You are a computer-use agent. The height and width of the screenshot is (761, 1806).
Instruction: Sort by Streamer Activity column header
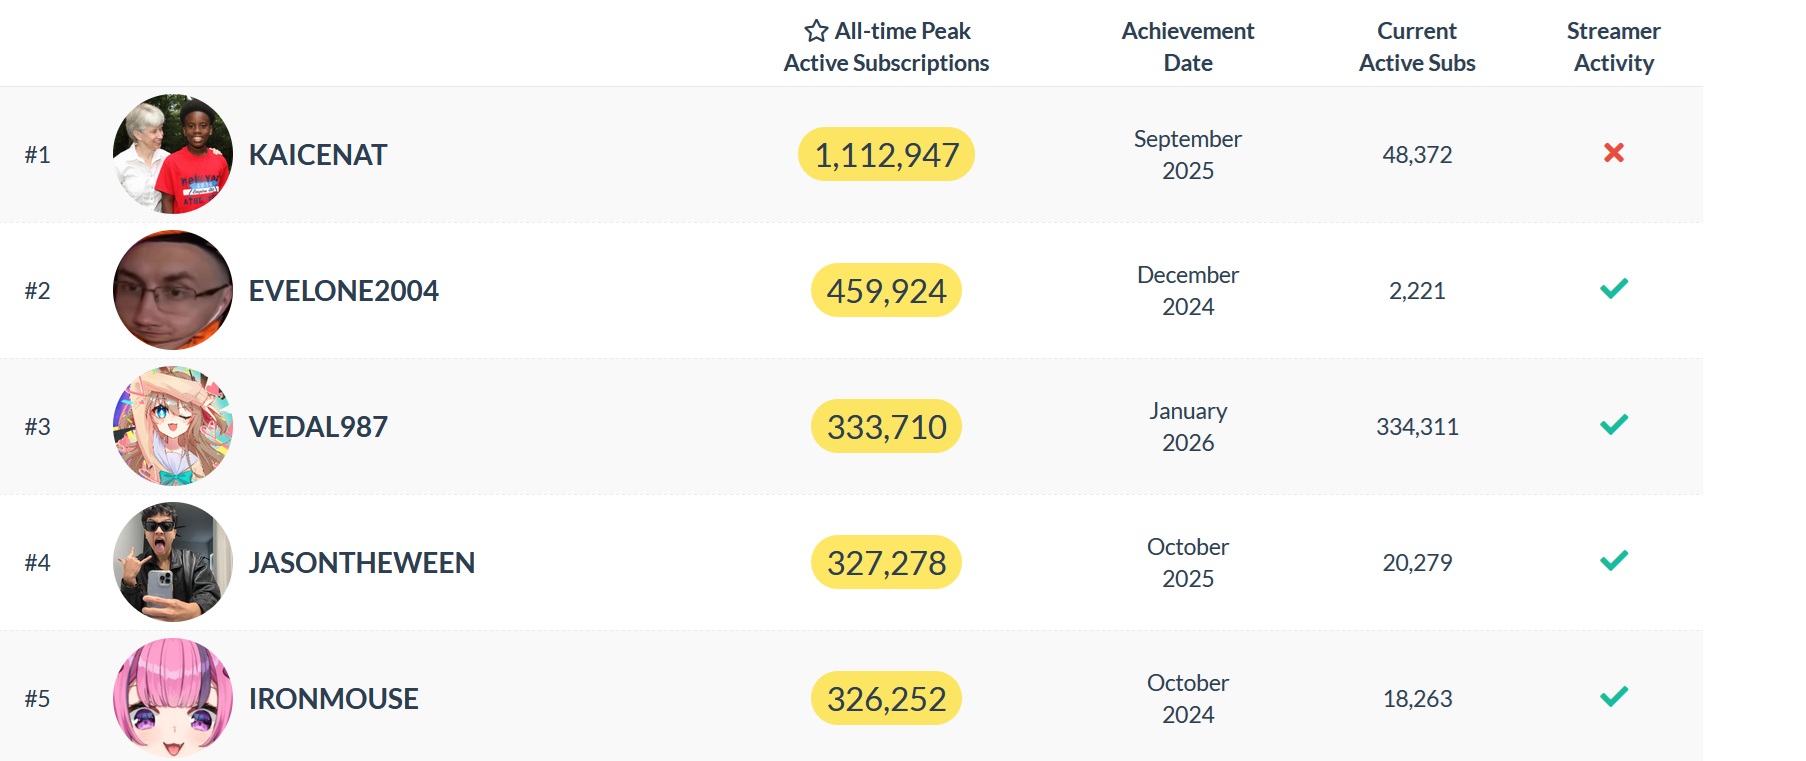(x=1613, y=47)
